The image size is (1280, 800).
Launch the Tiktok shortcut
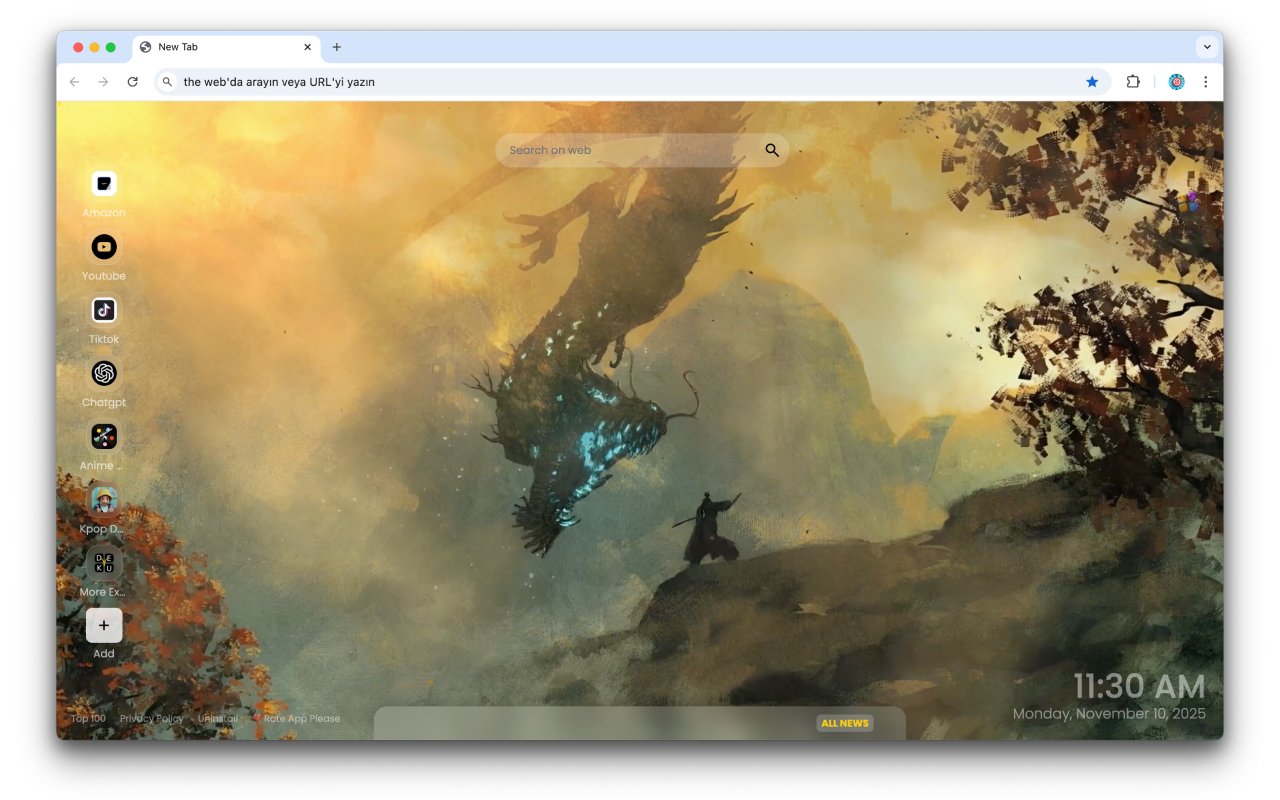(104, 310)
